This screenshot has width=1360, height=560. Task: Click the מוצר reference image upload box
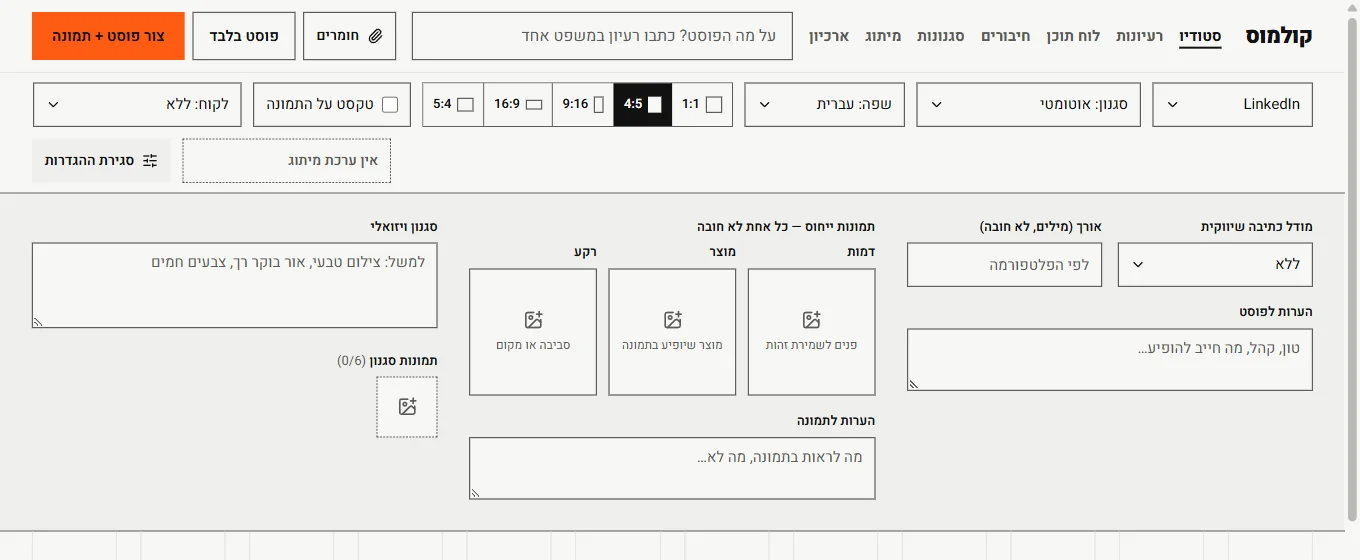672,332
